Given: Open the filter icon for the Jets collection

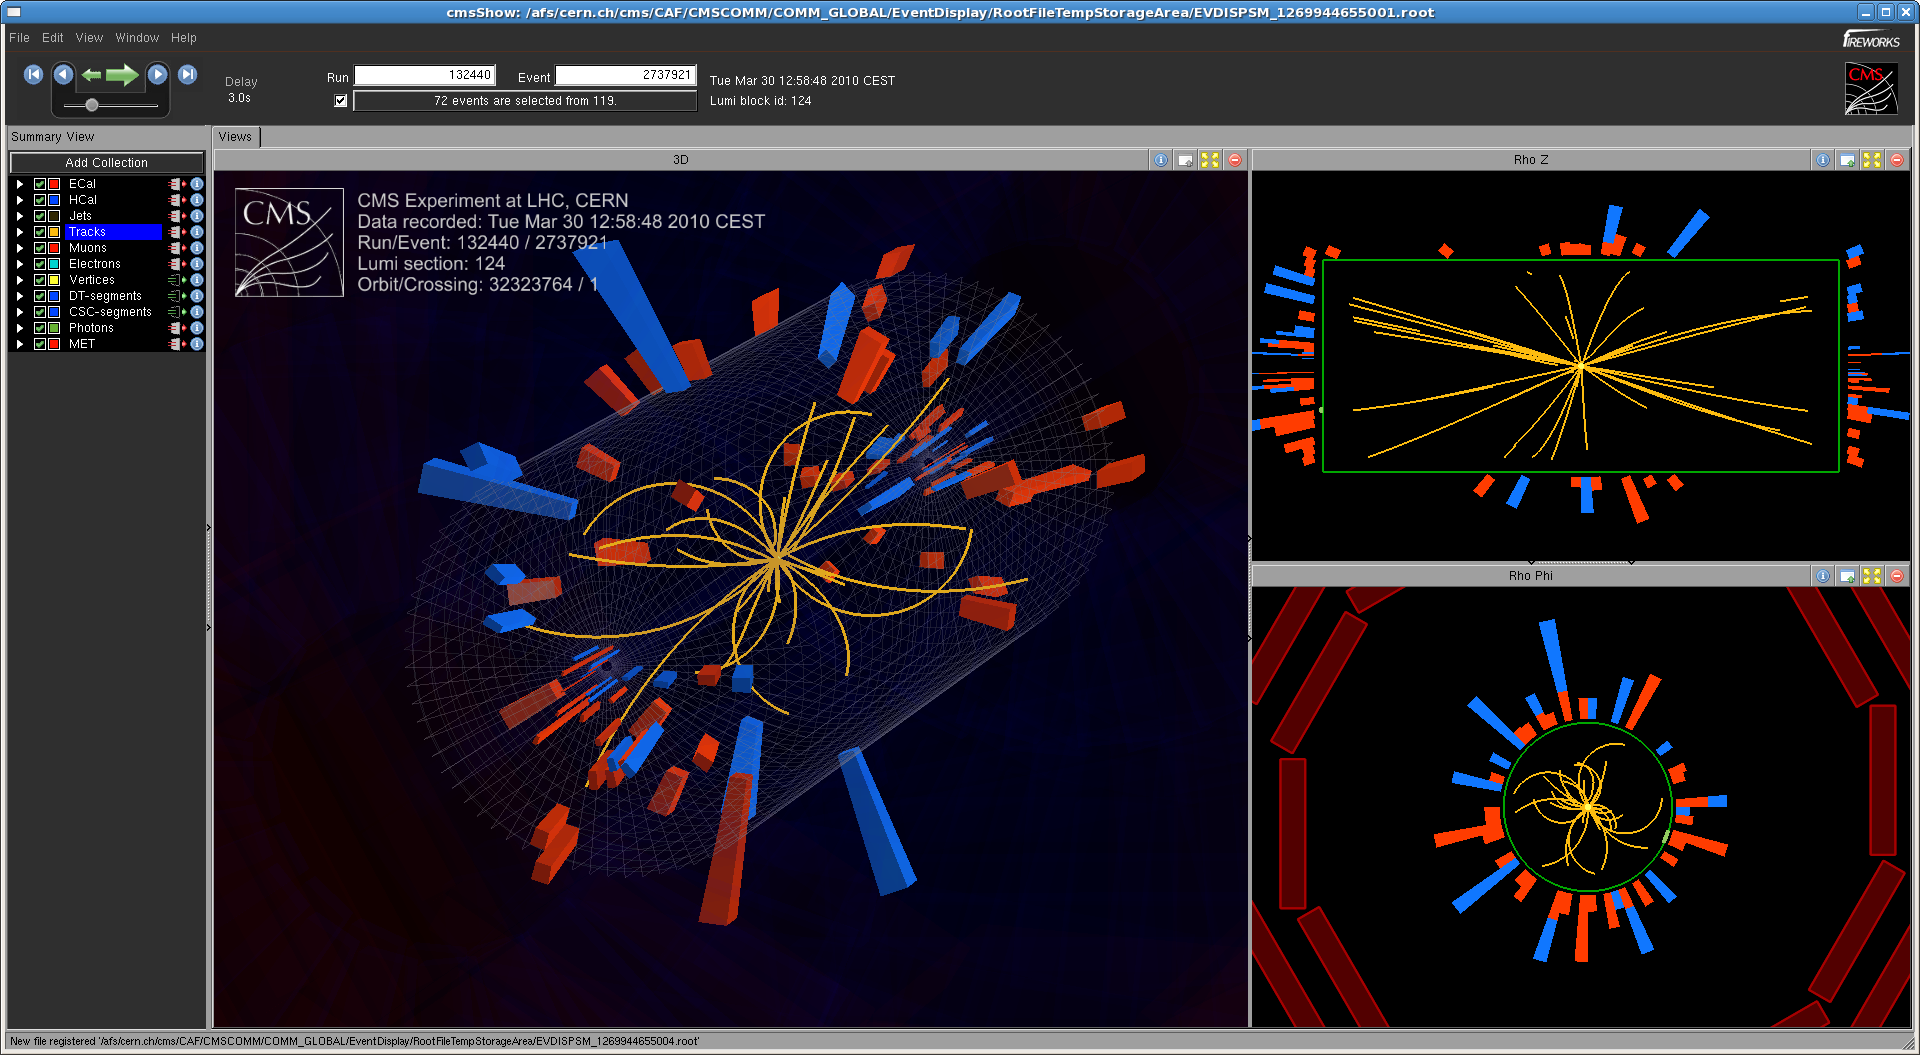Looking at the screenshot, I should coord(177,216).
